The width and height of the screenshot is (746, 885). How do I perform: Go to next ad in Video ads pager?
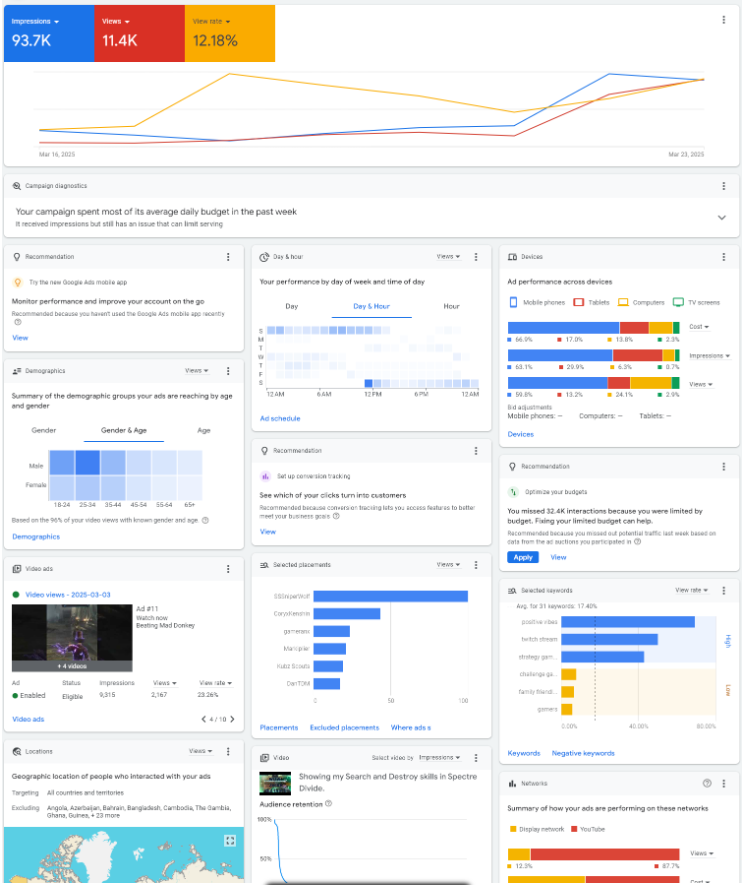(x=233, y=719)
